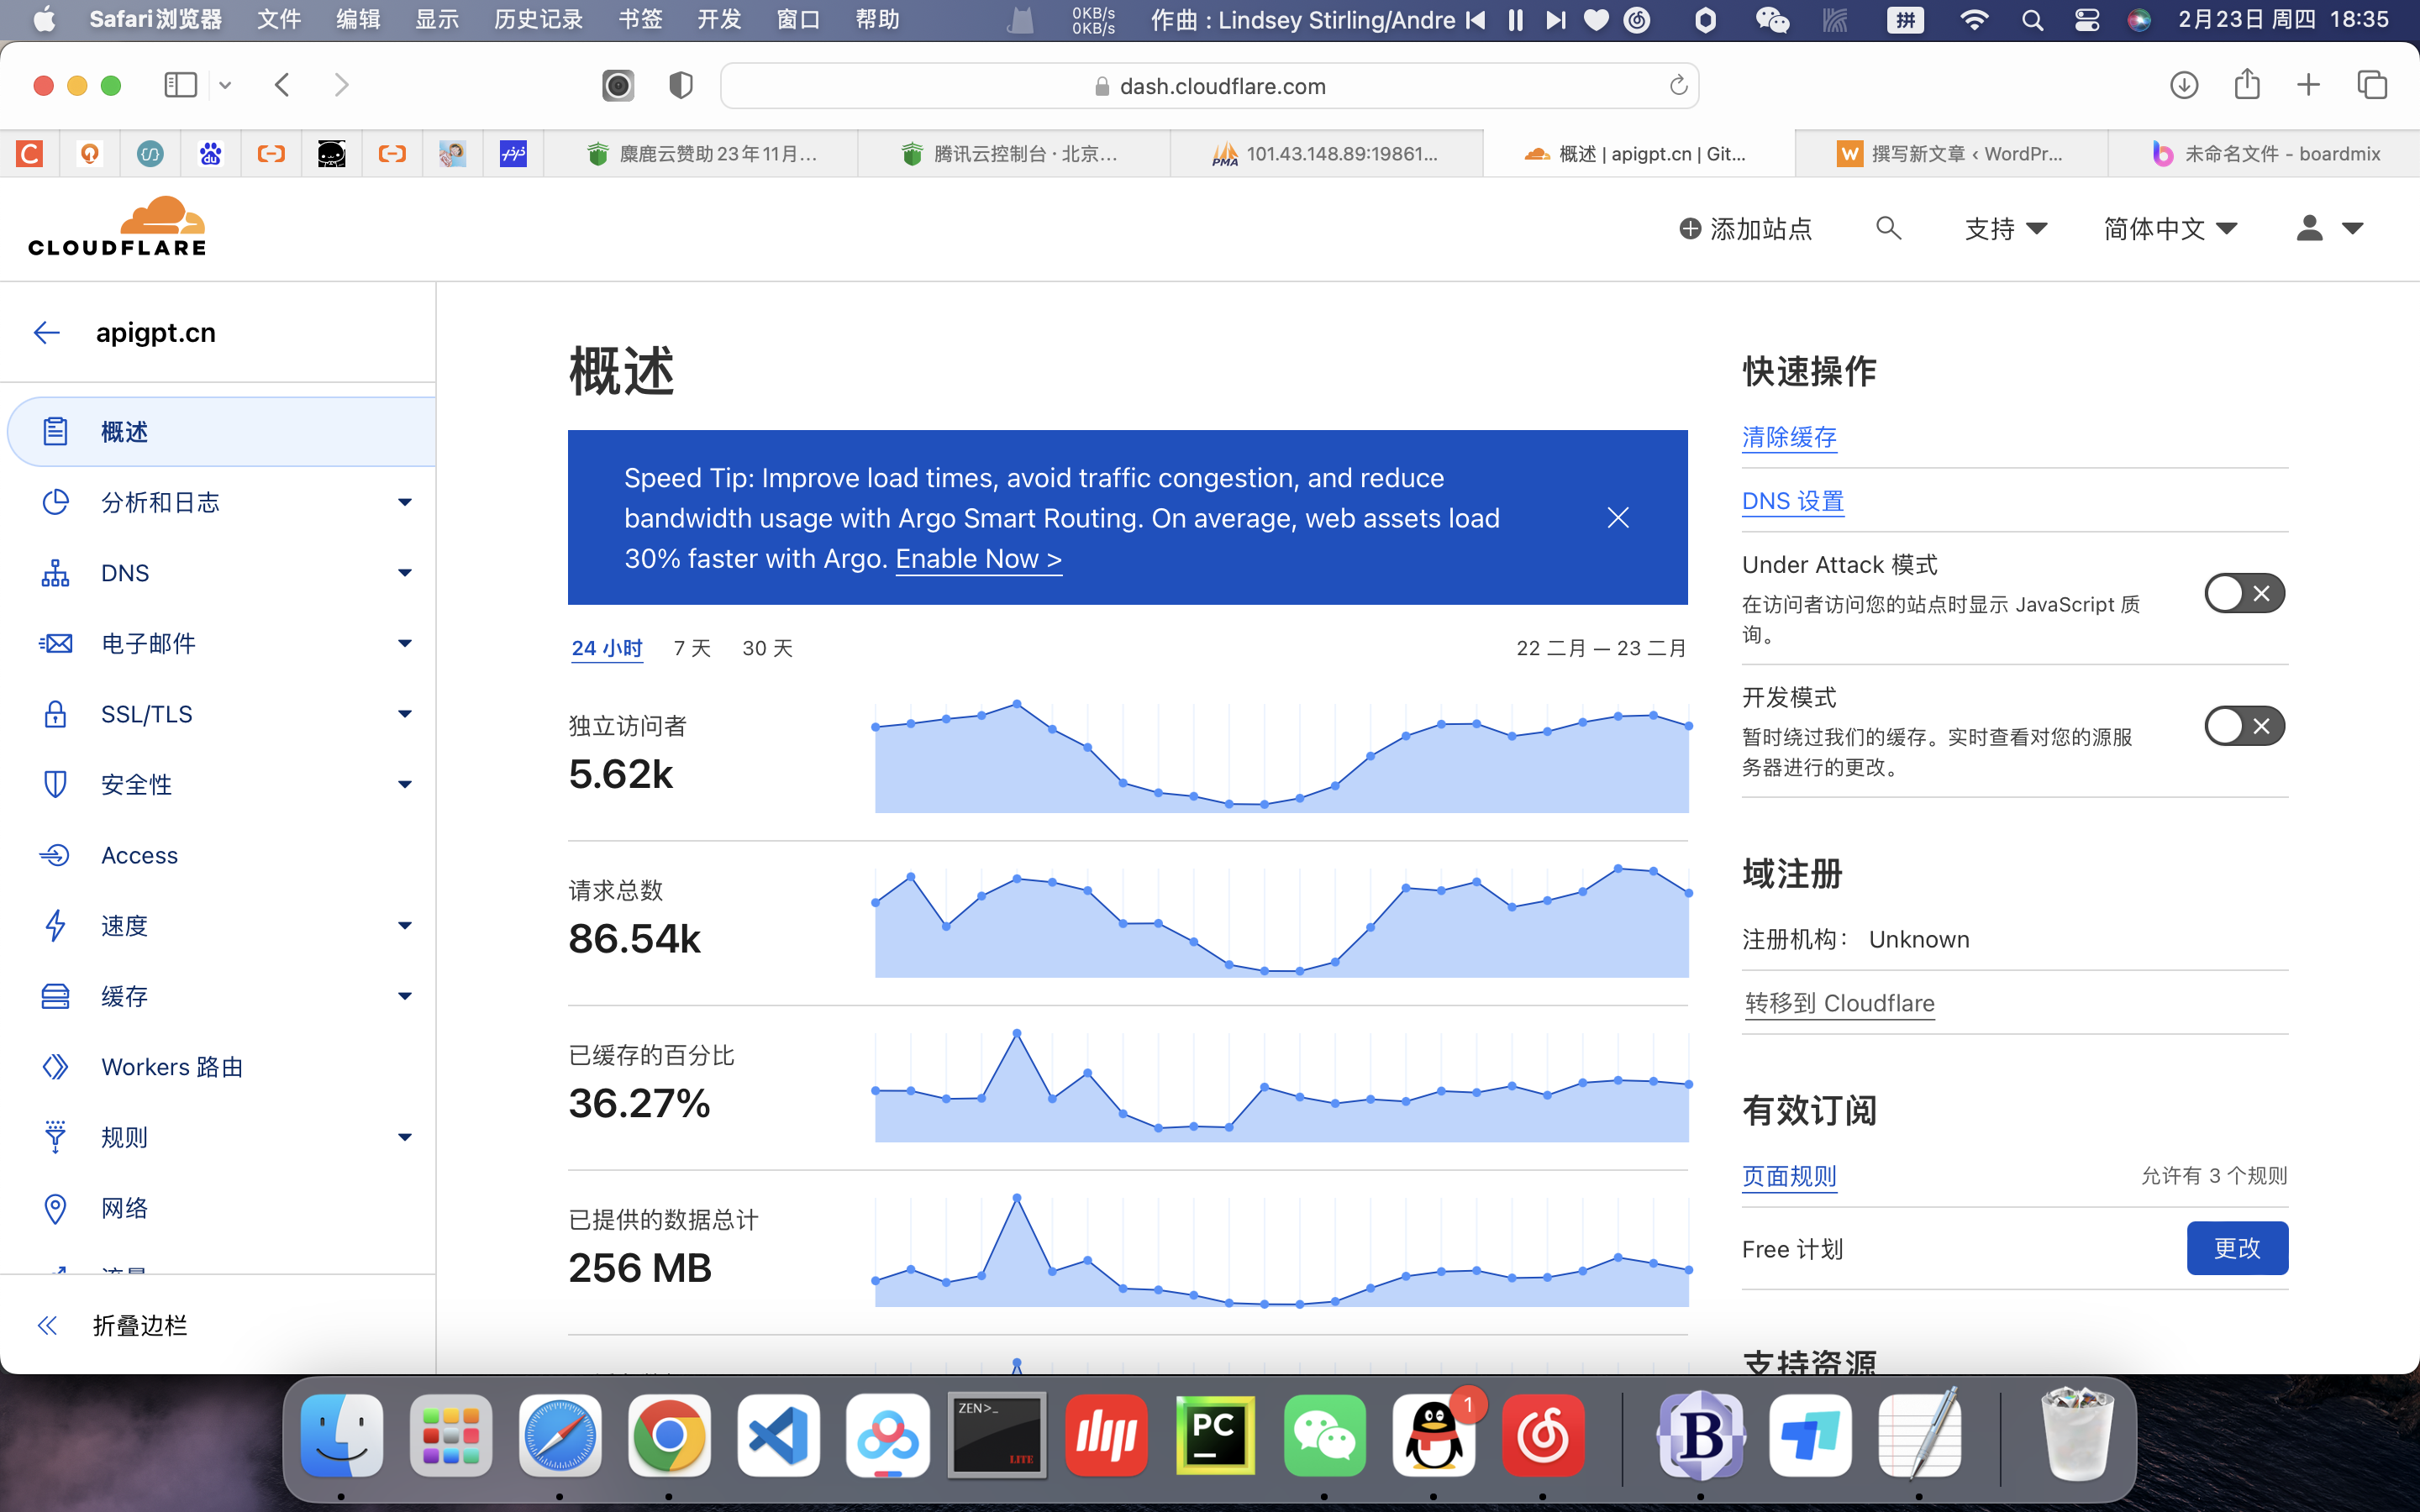
Task: Expand the 缓存 section arrow
Action: tap(404, 996)
